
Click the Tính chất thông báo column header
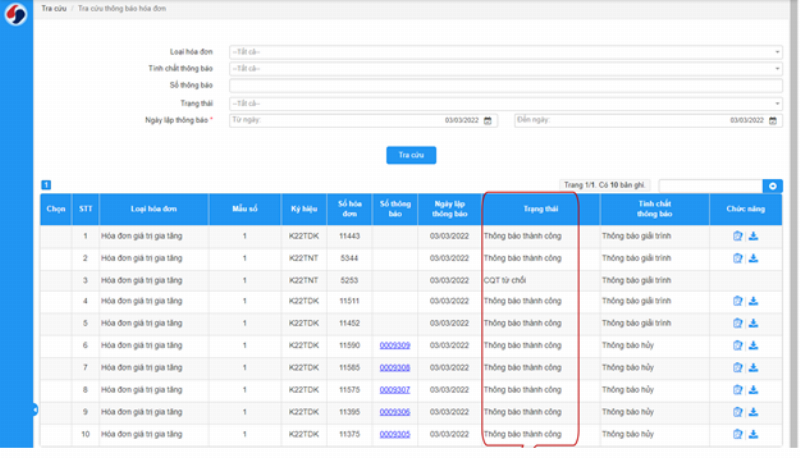[655, 209]
